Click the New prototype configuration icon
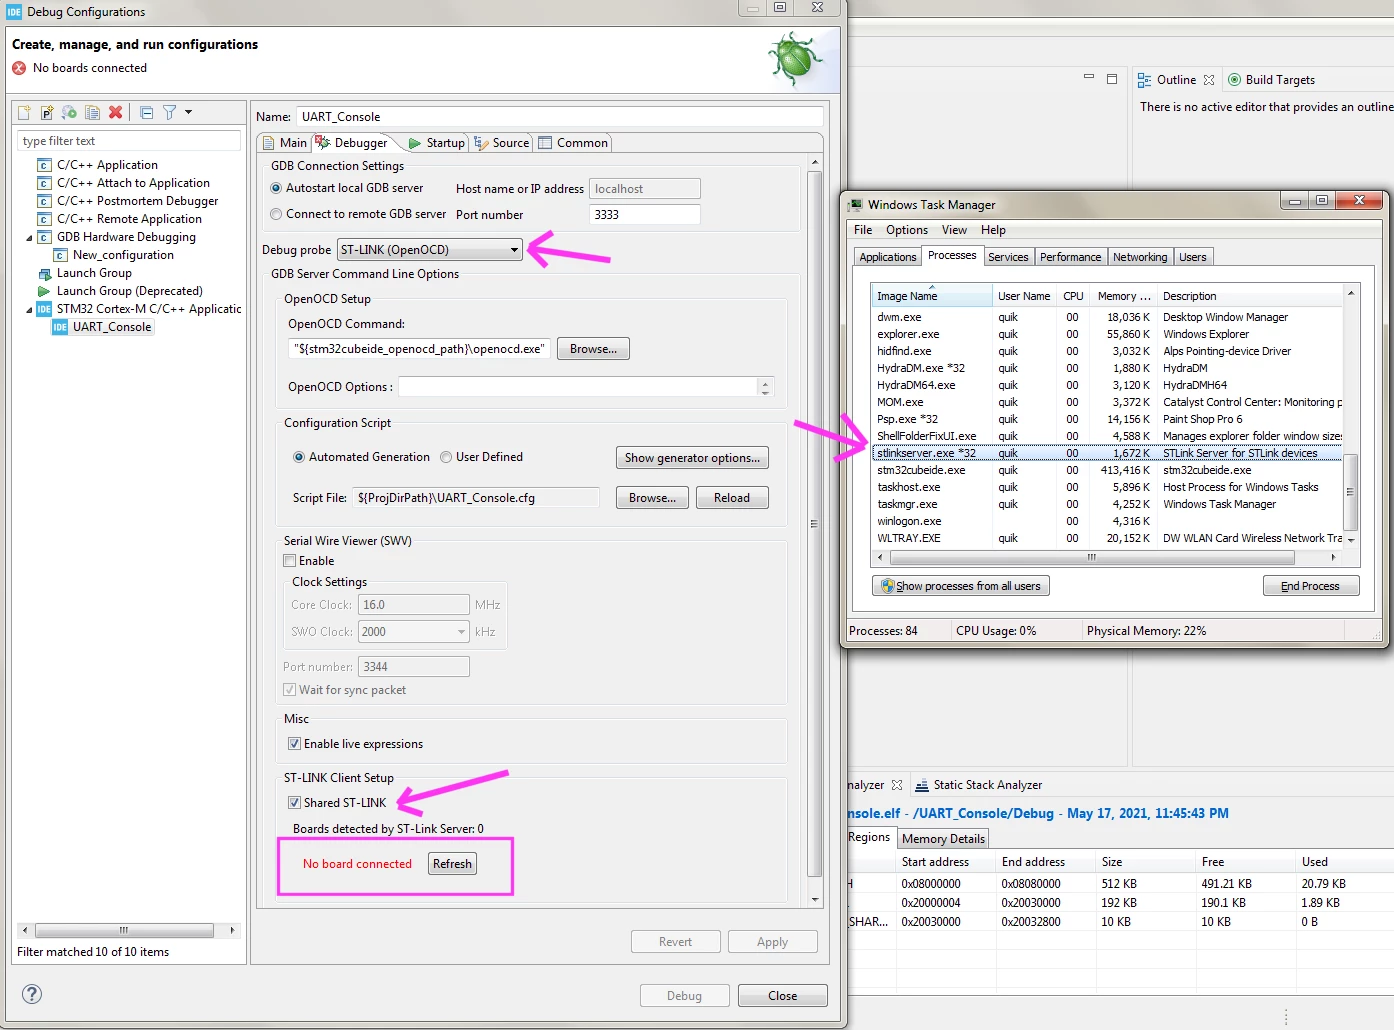 47,113
